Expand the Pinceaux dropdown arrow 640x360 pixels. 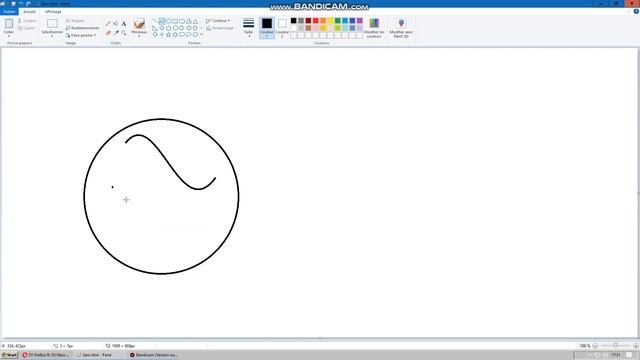139,36
